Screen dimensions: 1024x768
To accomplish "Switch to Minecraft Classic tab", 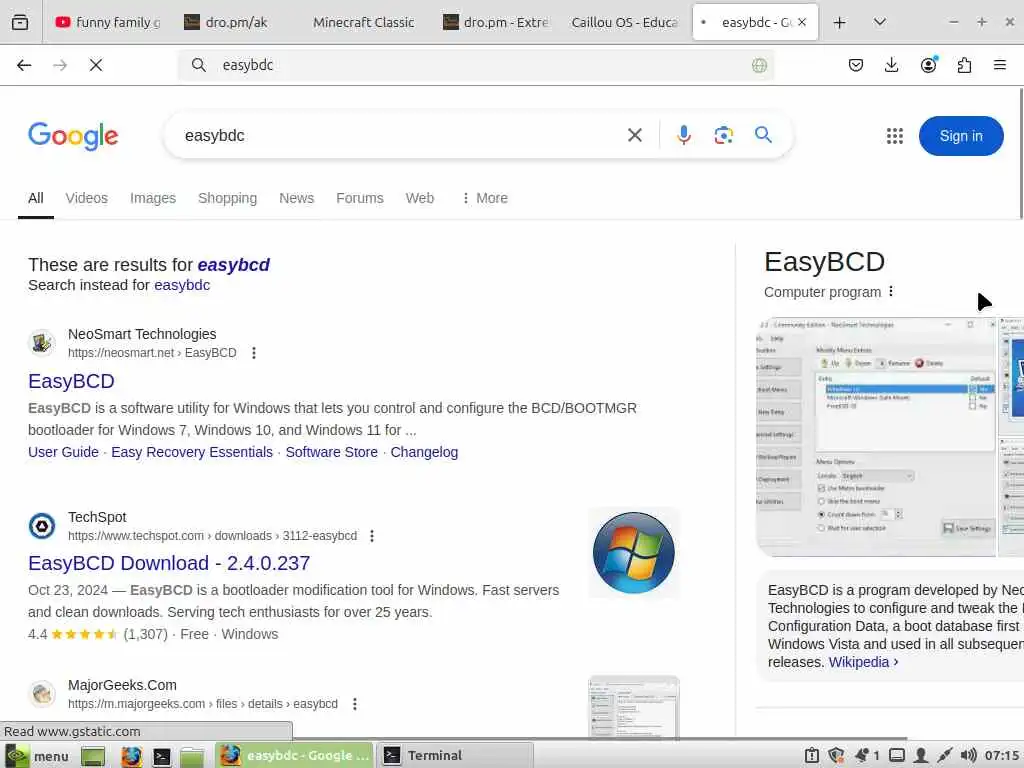I will coord(363,22).
